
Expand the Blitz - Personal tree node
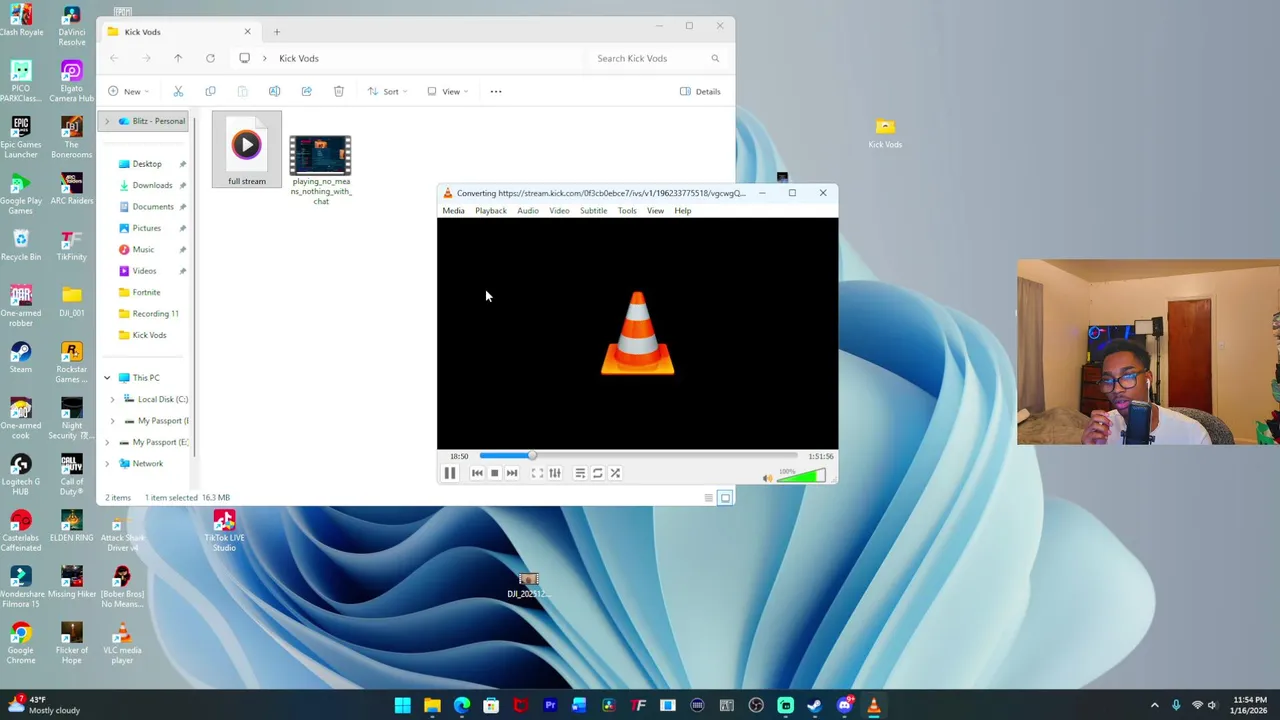[x=107, y=121]
